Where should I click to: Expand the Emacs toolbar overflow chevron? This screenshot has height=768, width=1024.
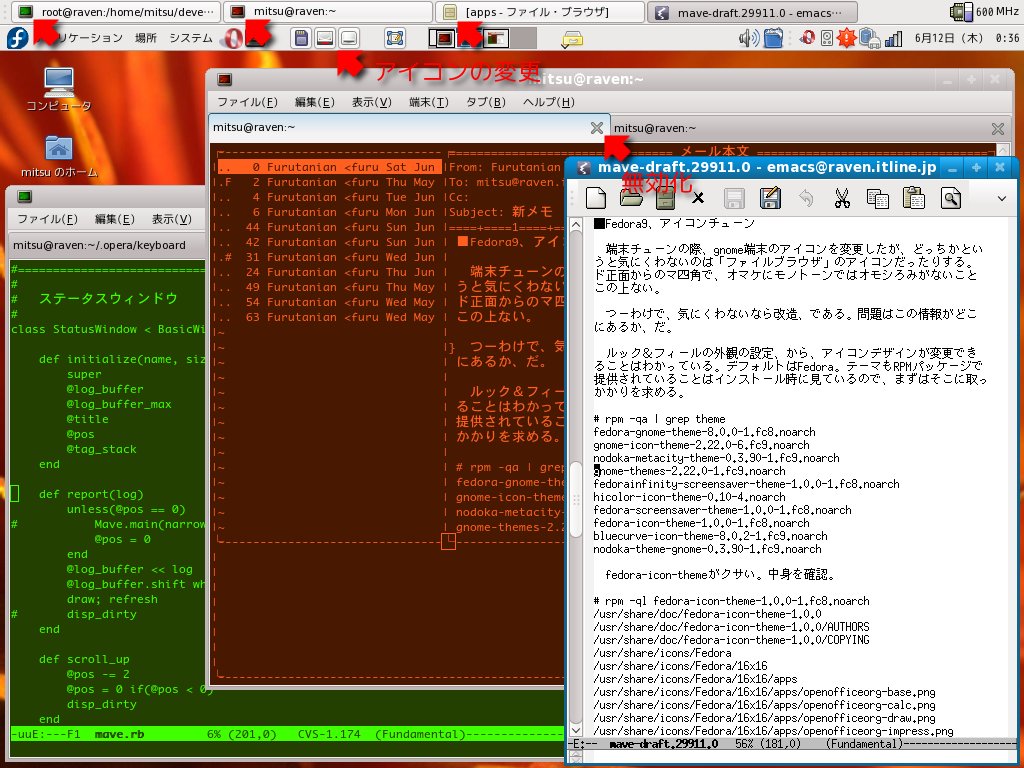[x=1002, y=198]
